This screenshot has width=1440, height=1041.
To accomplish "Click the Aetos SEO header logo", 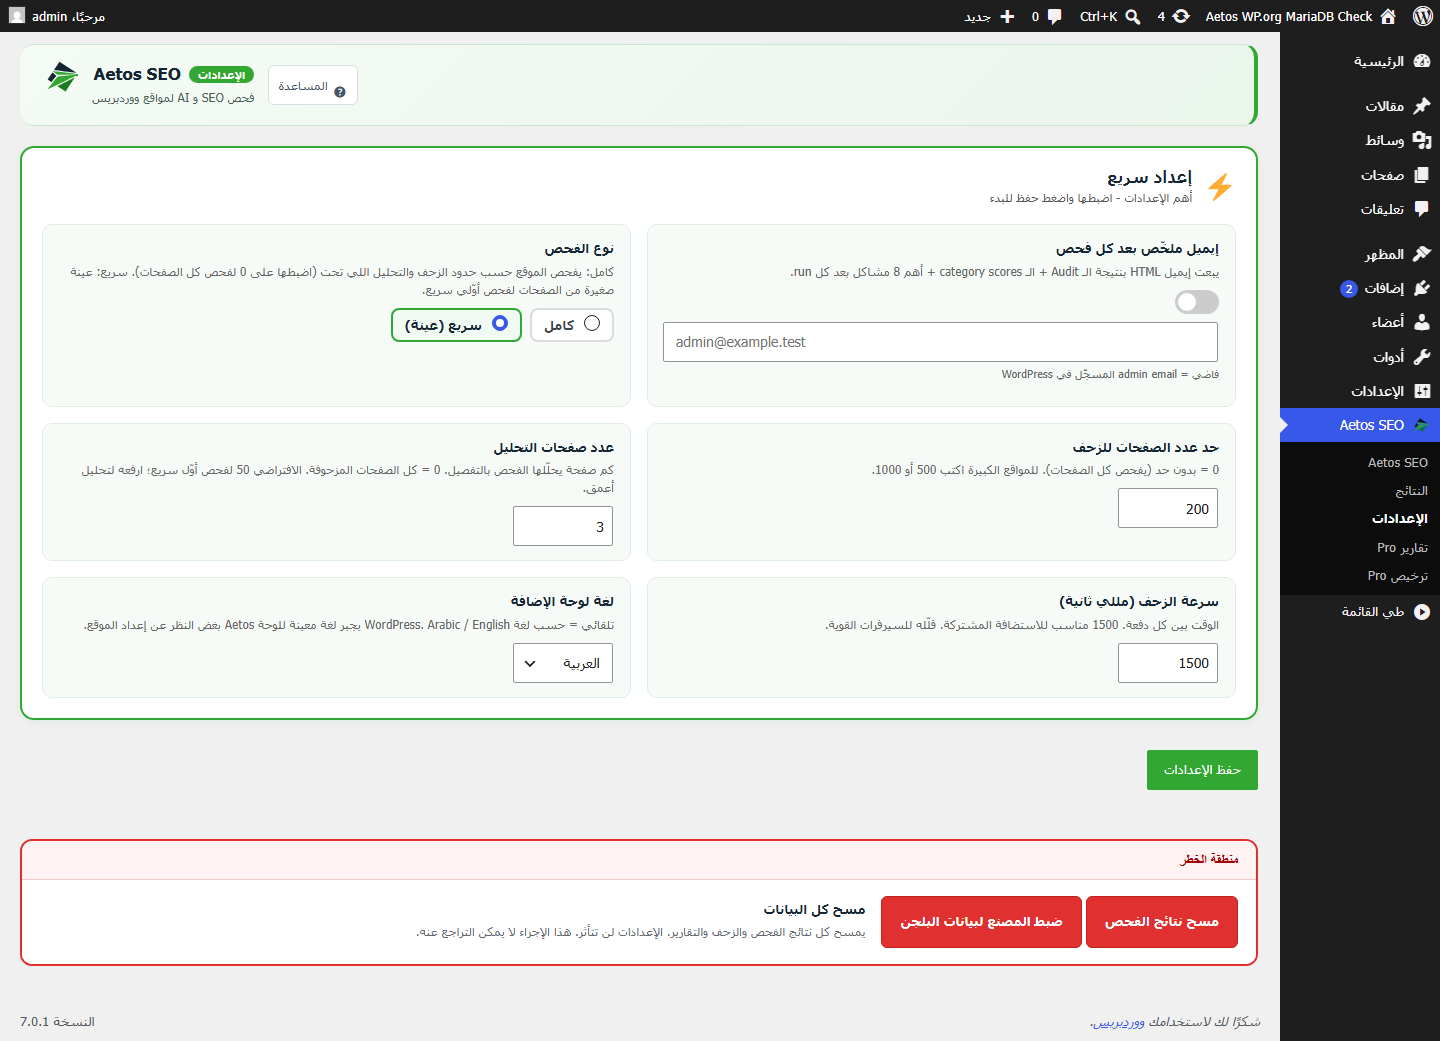I will point(62,77).
